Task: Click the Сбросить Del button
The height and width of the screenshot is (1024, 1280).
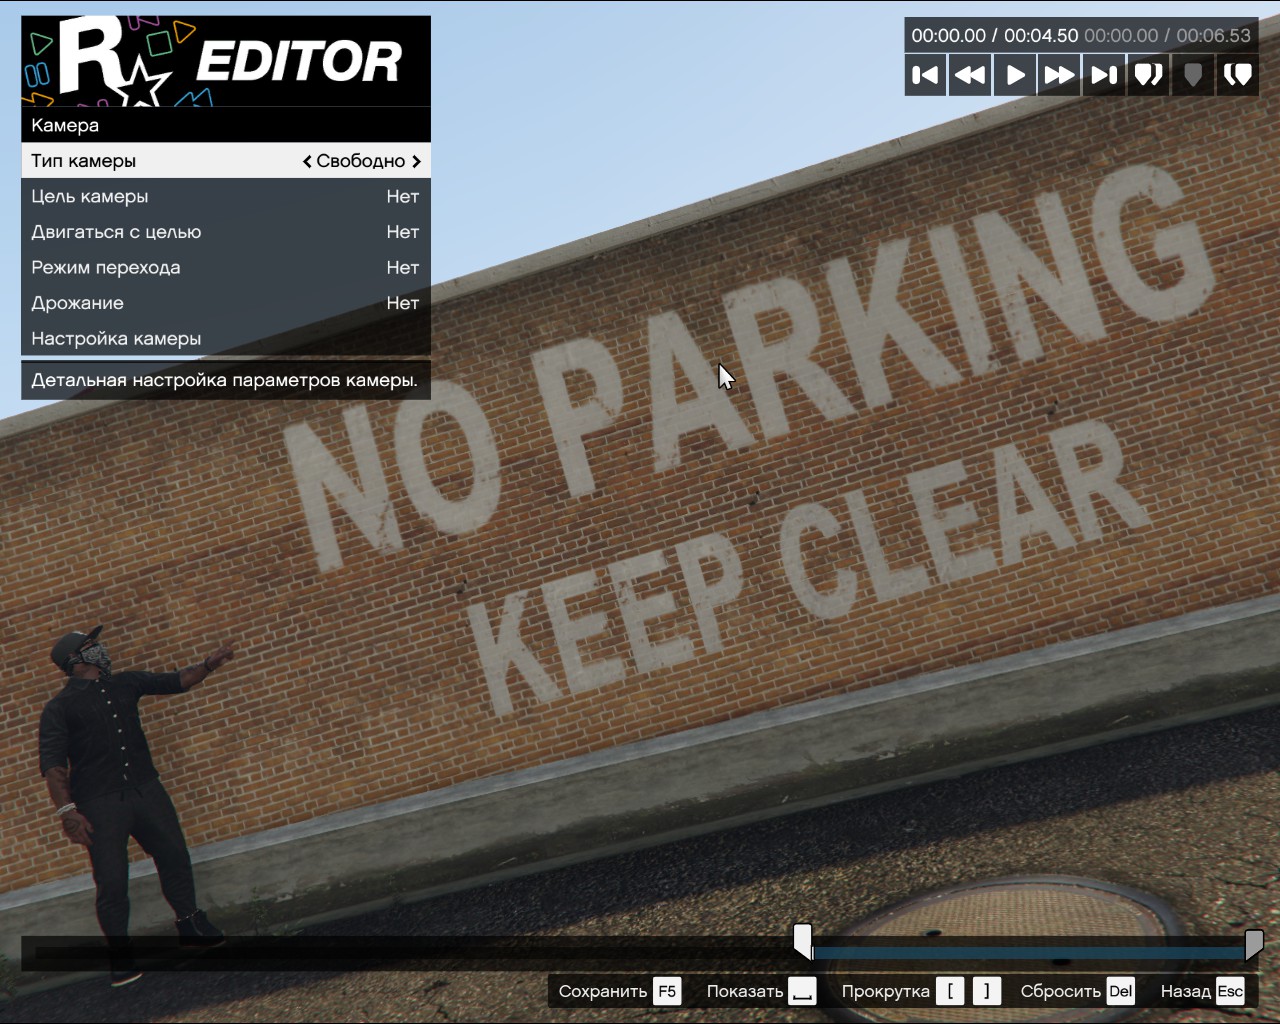Action: [1077, 991]
